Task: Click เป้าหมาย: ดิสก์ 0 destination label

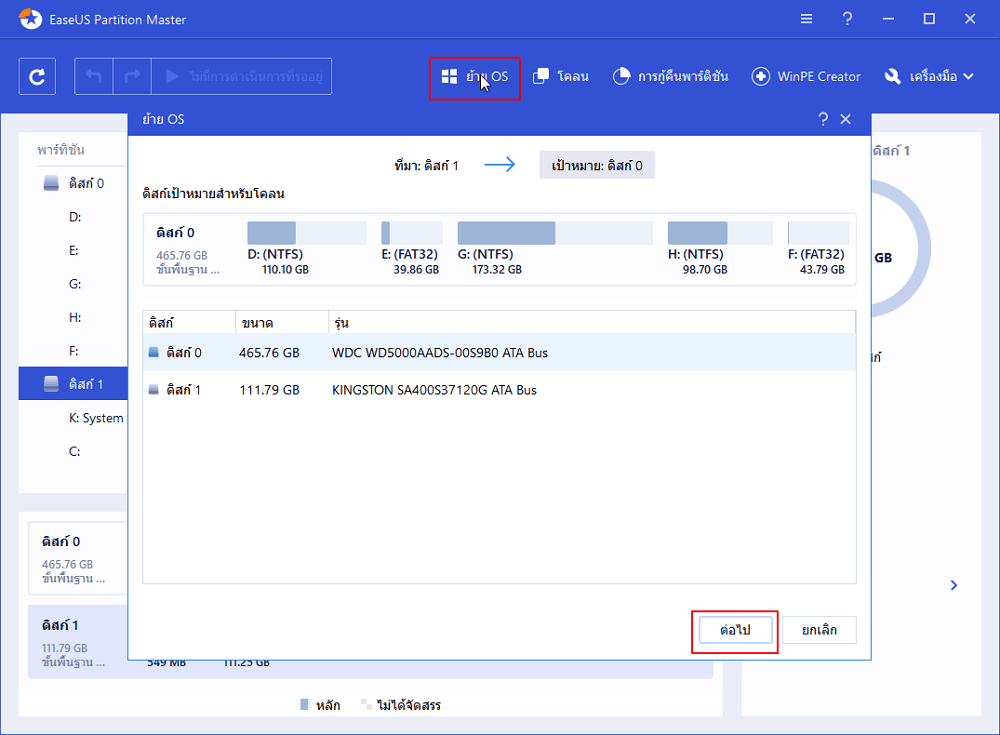Action: 597,165
